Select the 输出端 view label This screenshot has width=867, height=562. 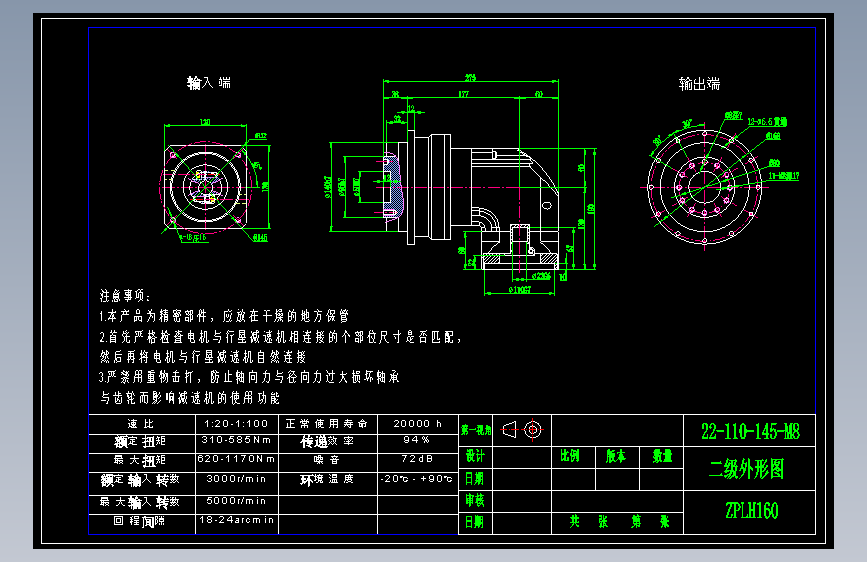pyautogui.click(x=699, y=84)
